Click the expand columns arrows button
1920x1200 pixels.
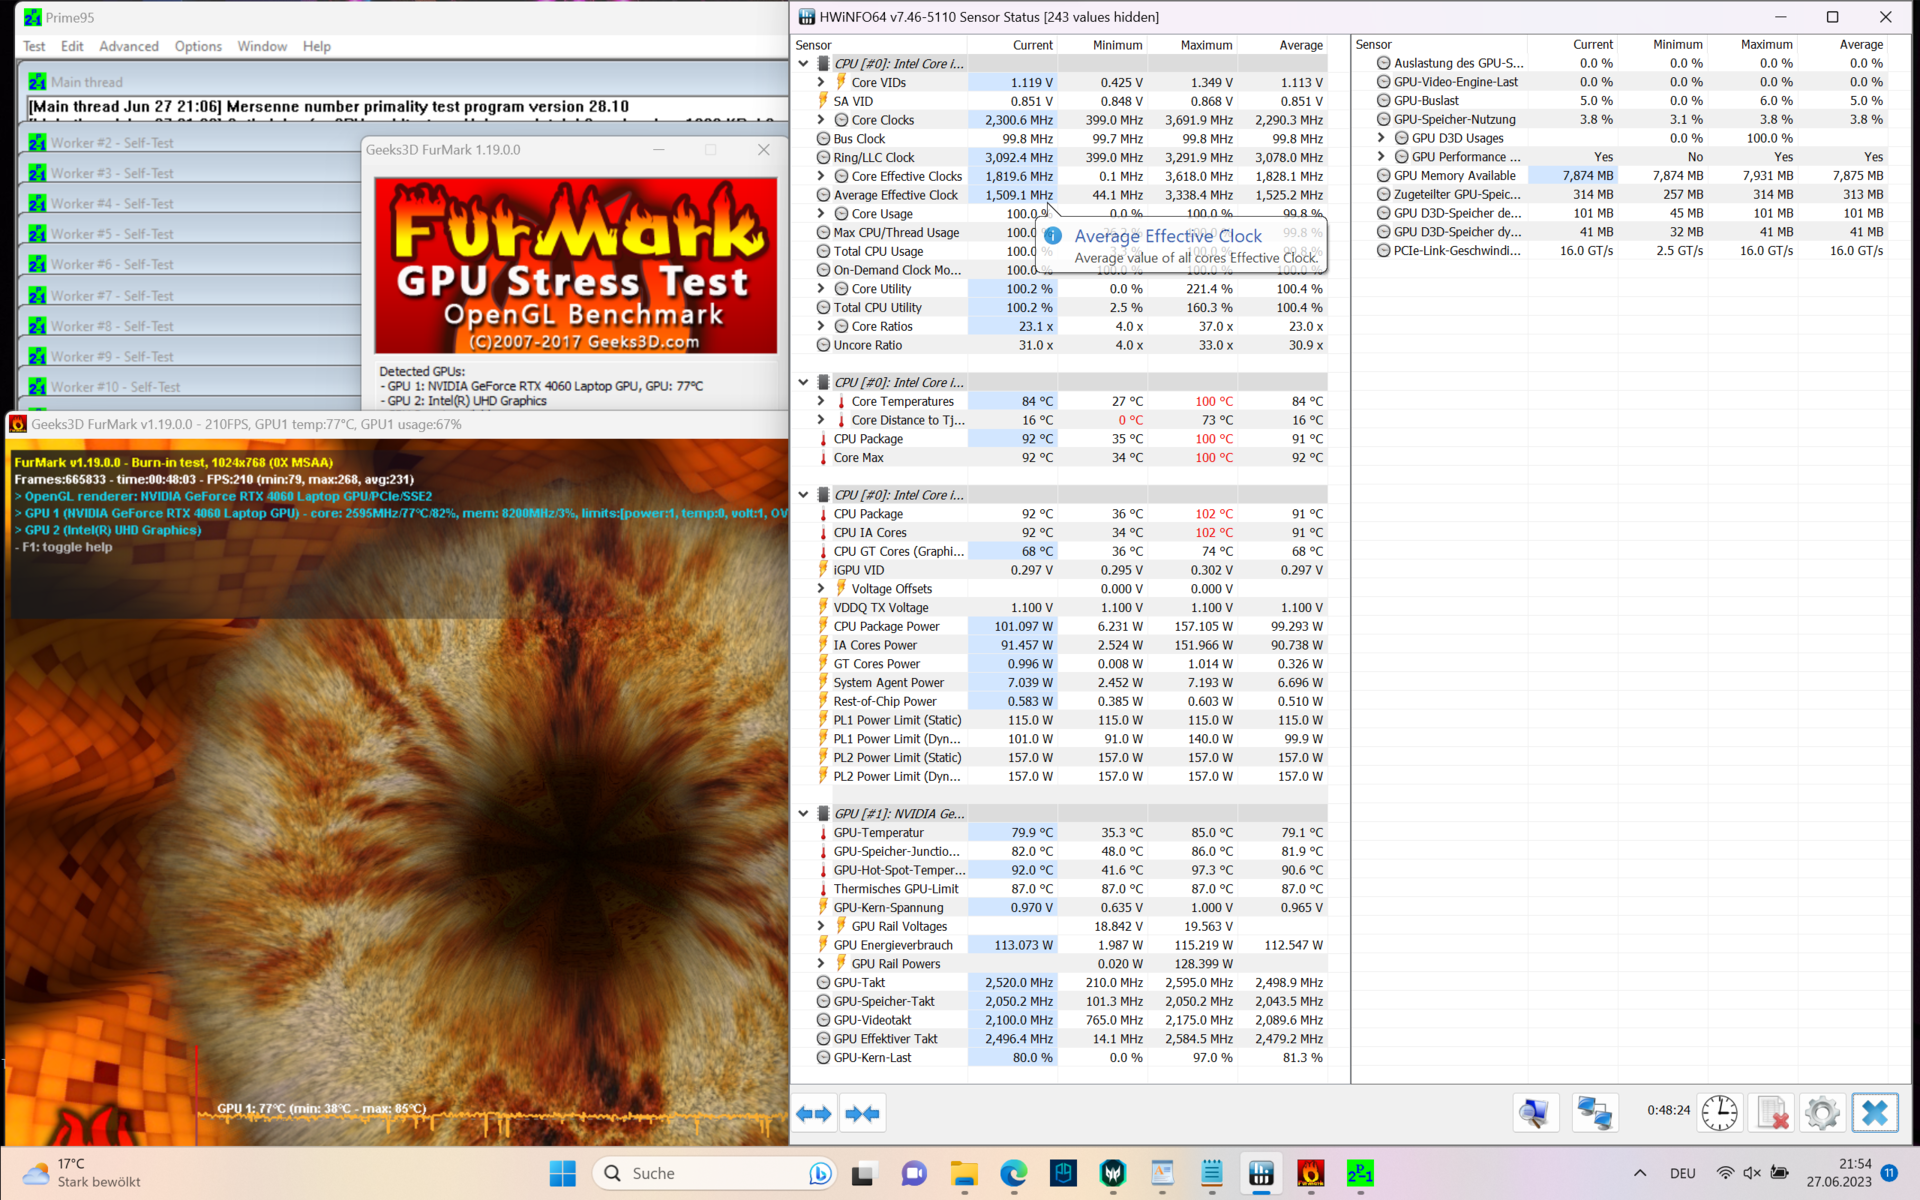click(814, 1113)
